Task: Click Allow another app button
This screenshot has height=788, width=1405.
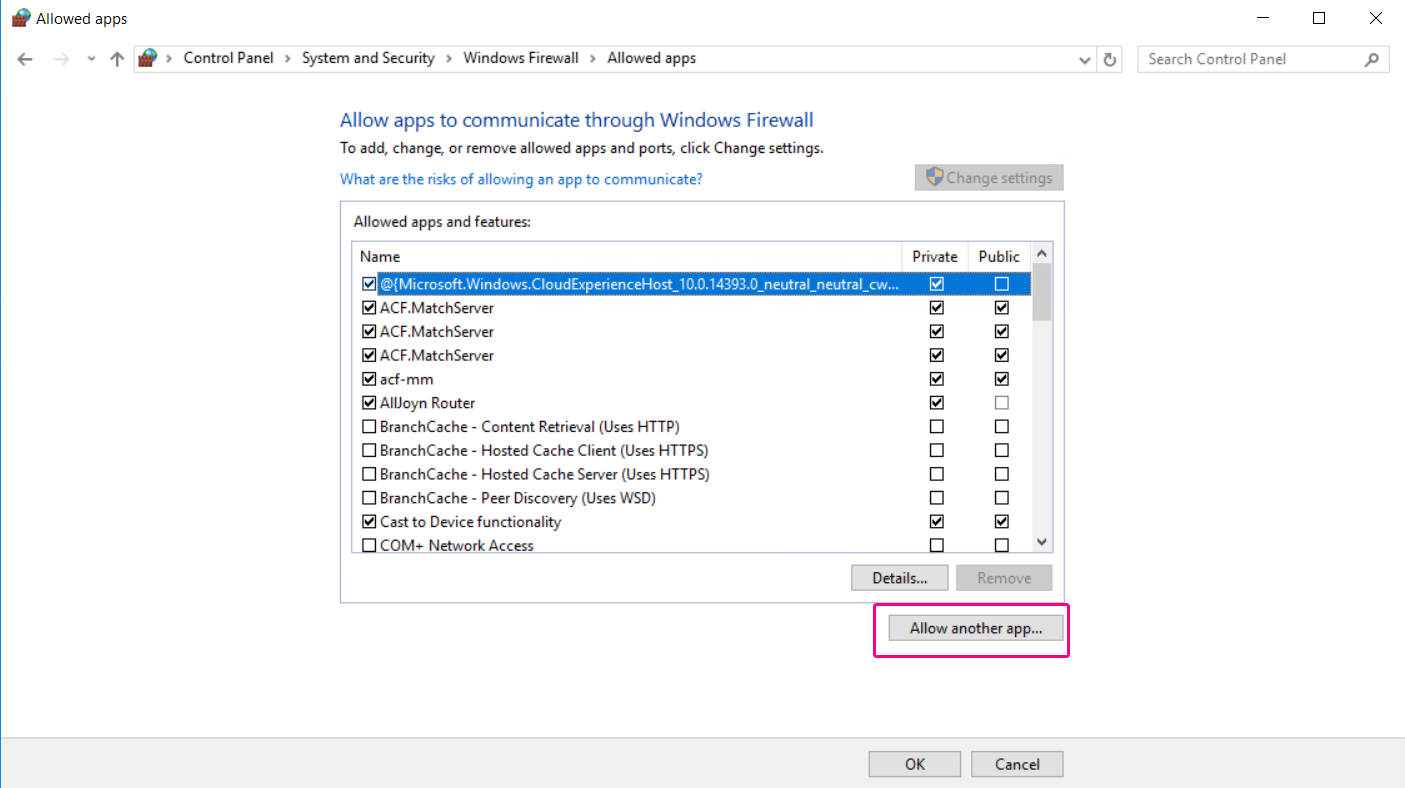Action: (975, 629)
